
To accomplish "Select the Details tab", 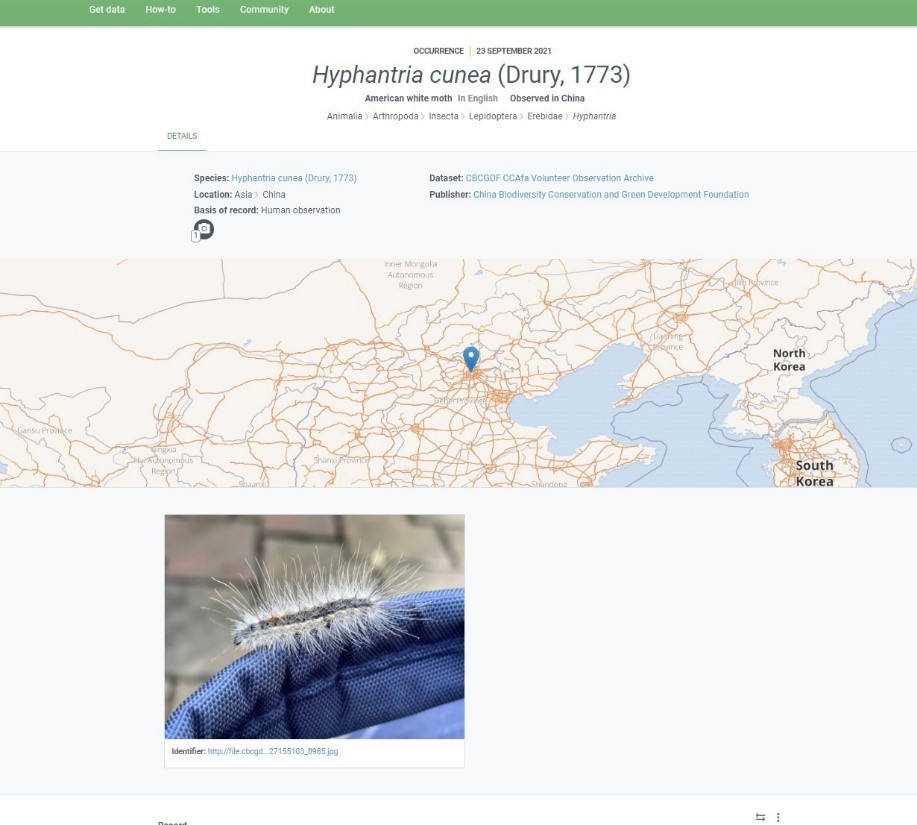I will pos(182,136).
